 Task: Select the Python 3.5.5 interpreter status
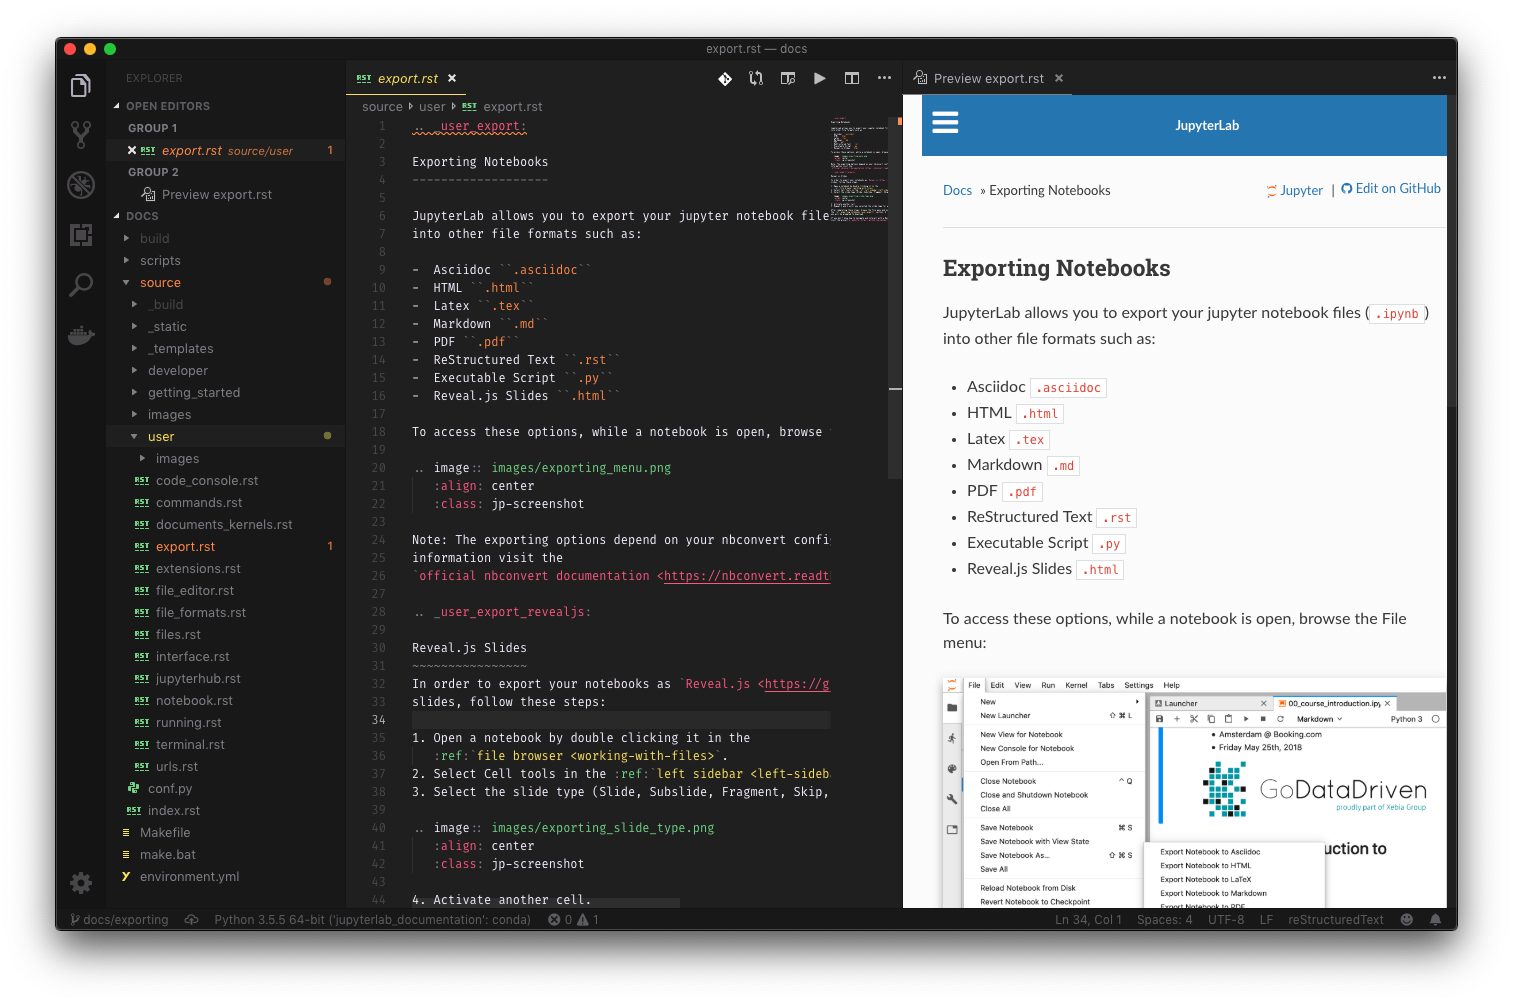pos(372,919)
